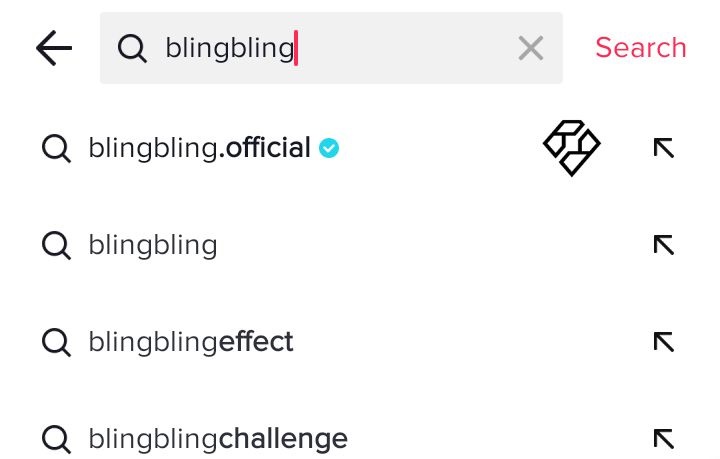
Task: Click magnifier icon beside blingblingchallenge
Action: 56,439
